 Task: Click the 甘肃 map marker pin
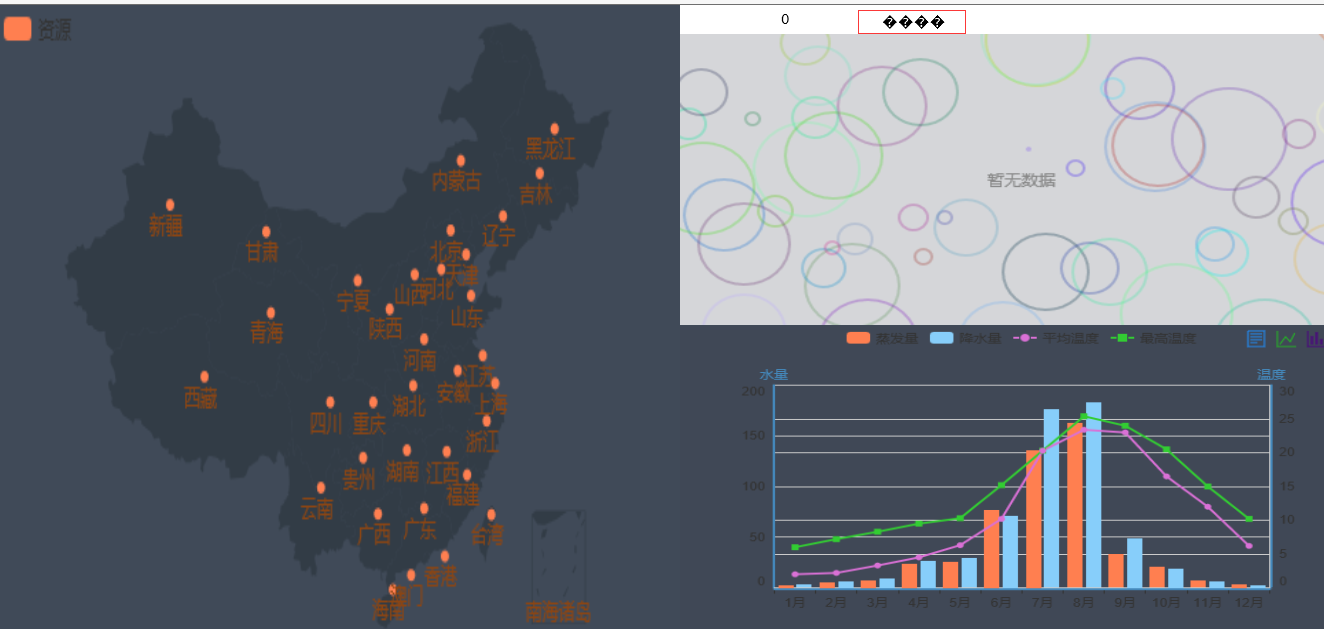pos(266,232)
